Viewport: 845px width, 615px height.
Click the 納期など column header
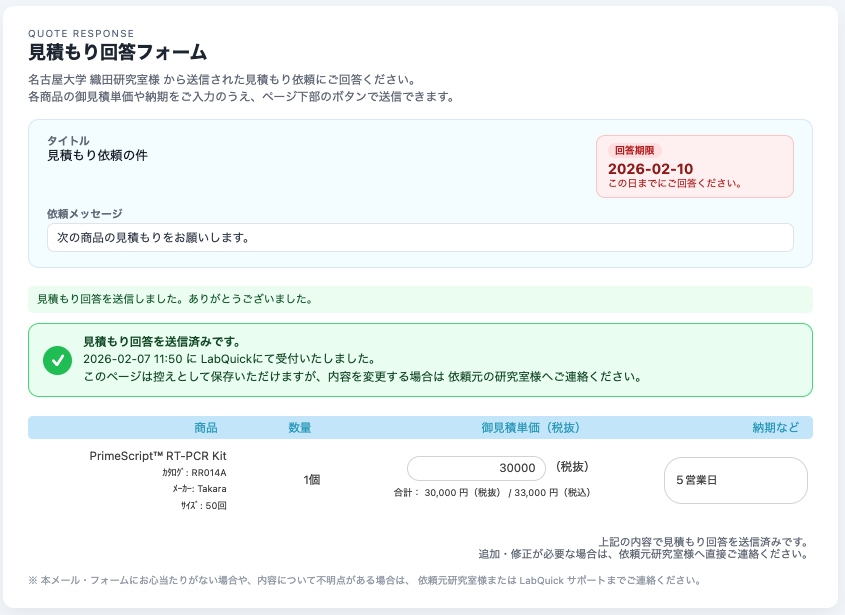(775, 428)
